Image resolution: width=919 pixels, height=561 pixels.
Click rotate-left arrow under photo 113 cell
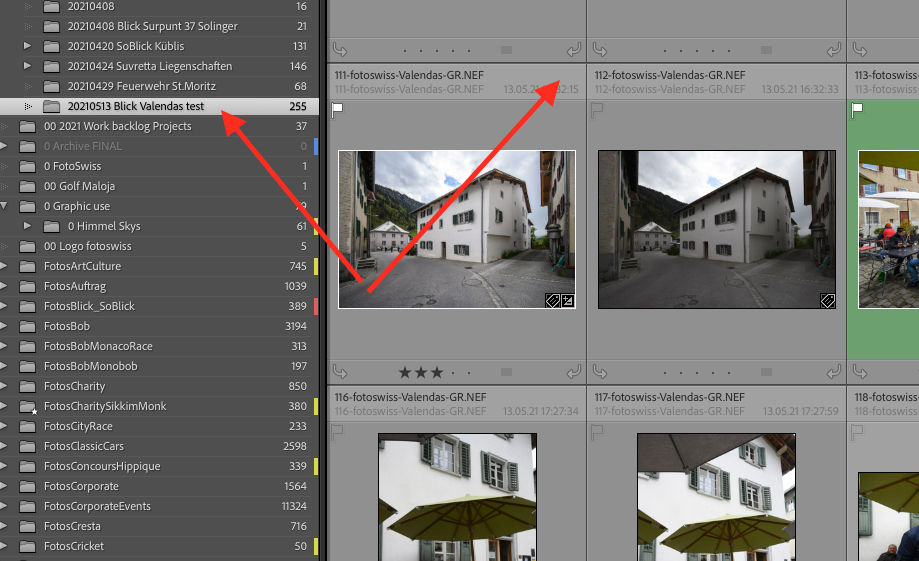[x=860, y=372]
